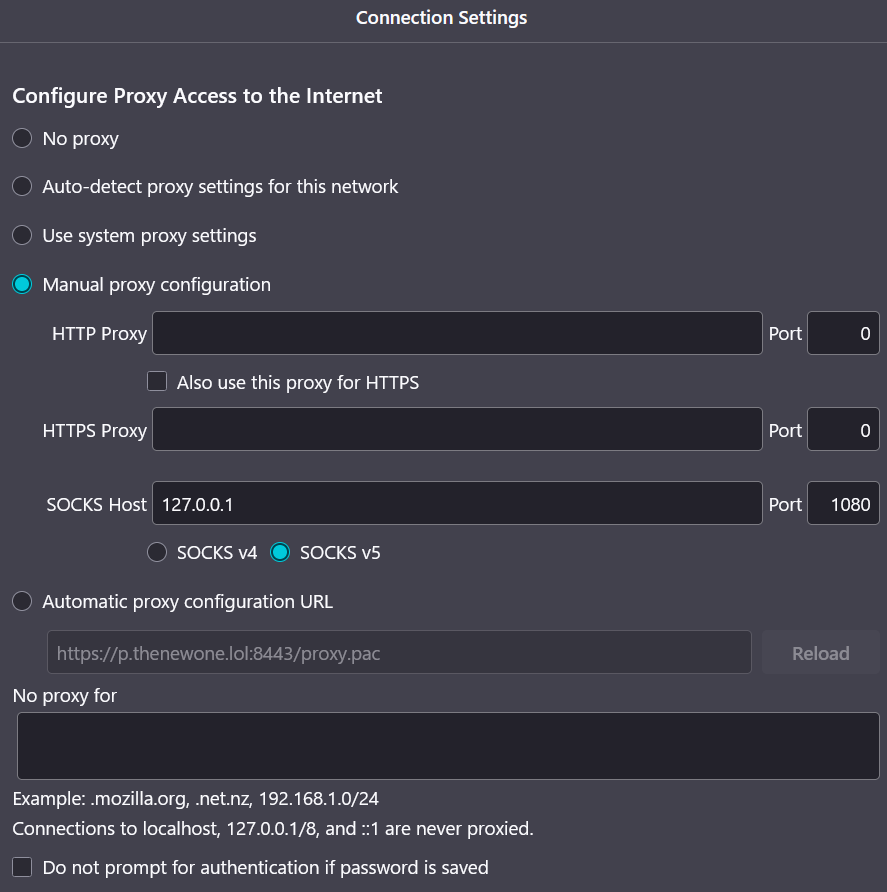Enable Also use this proxy for HTTPS
The height and width of the screenshot is (892, 887).
coord(157,382)
